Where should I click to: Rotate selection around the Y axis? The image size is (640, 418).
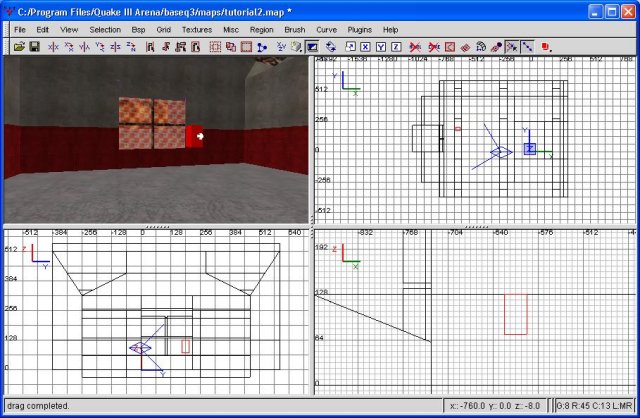pos(100,47)
